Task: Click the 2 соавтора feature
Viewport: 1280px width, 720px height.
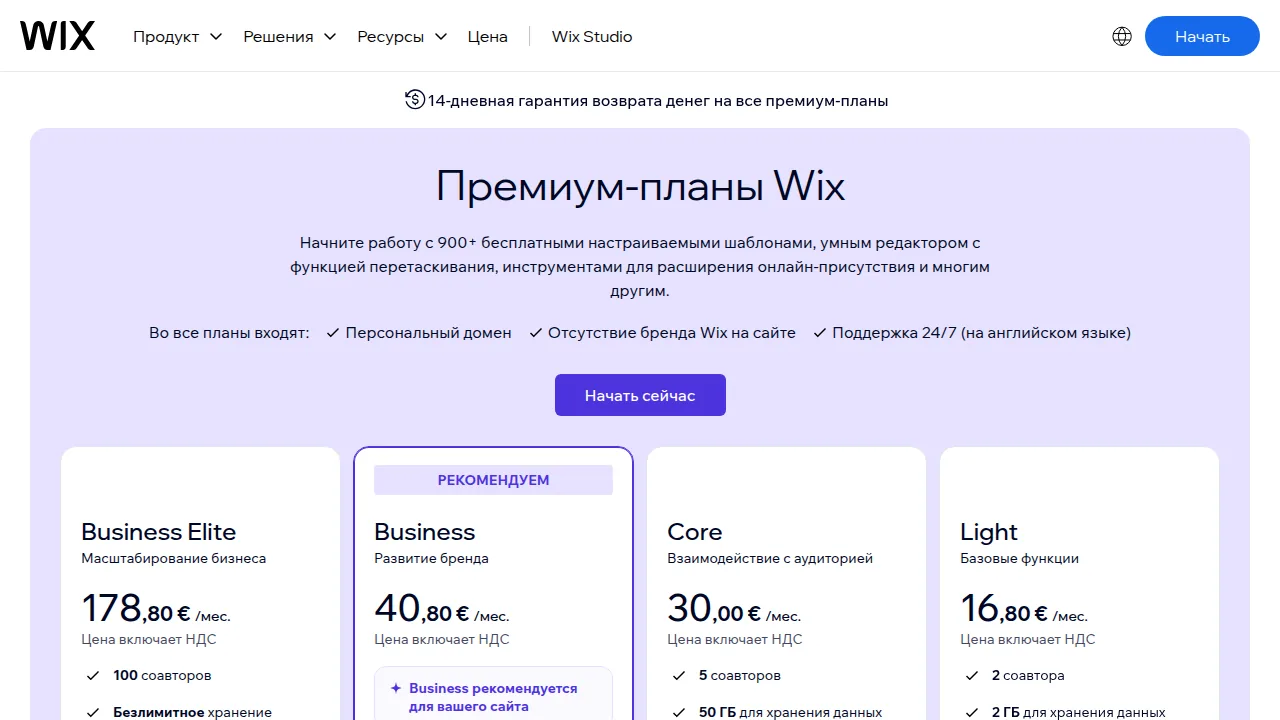Action: [1028, 675]
